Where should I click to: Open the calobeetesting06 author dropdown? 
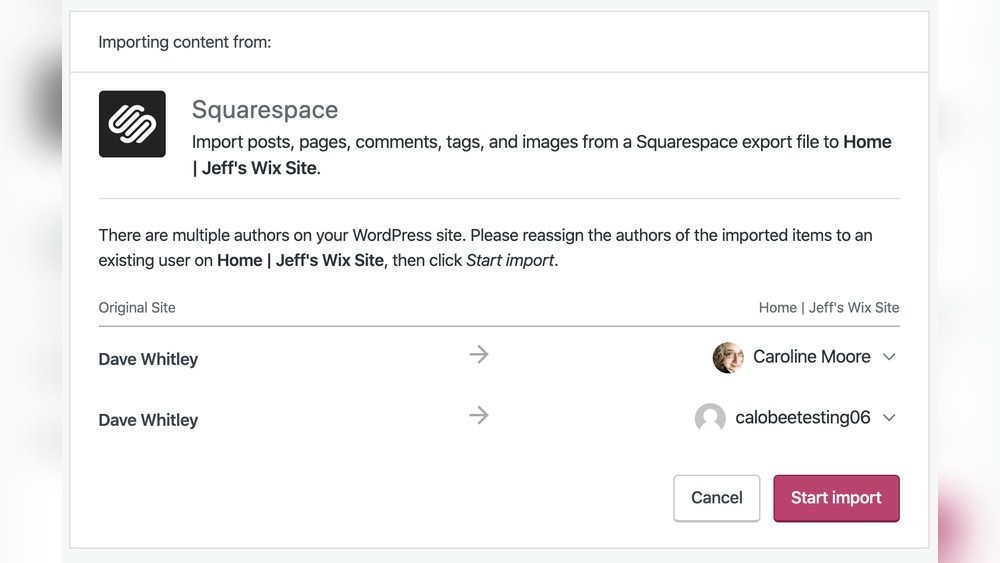(x=796, y=418)
